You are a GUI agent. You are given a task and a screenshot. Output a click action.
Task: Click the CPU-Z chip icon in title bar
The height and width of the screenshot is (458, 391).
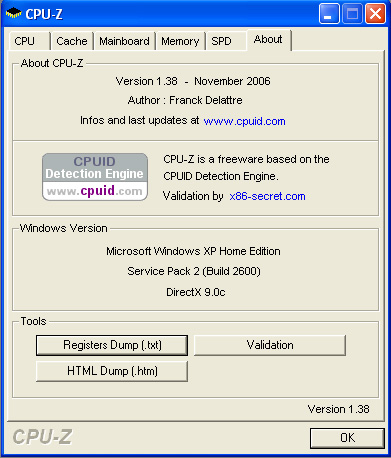click(x=14, y=14)
